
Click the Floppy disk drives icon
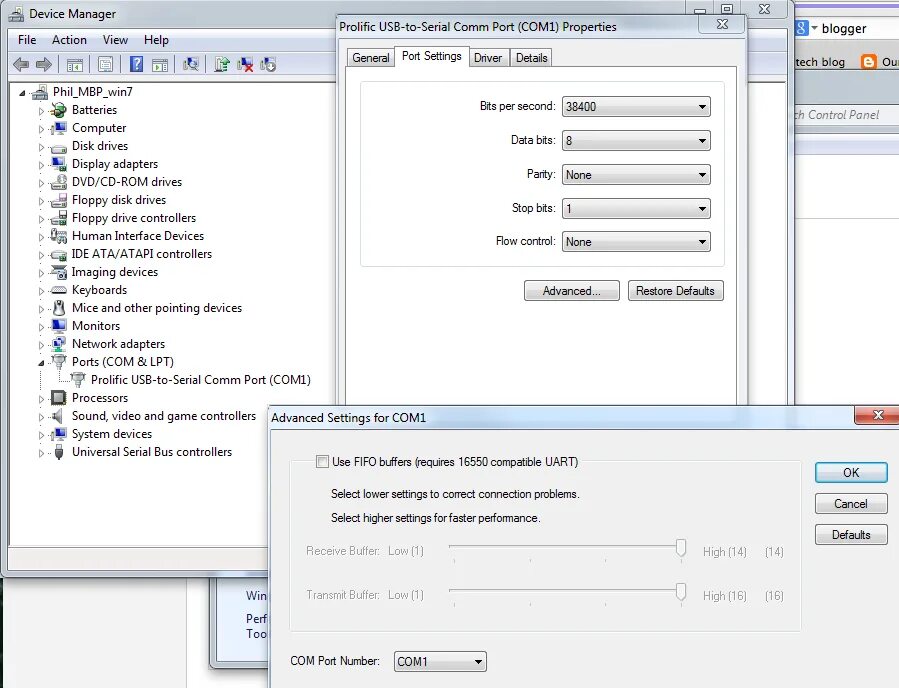[x=58, y=200]
